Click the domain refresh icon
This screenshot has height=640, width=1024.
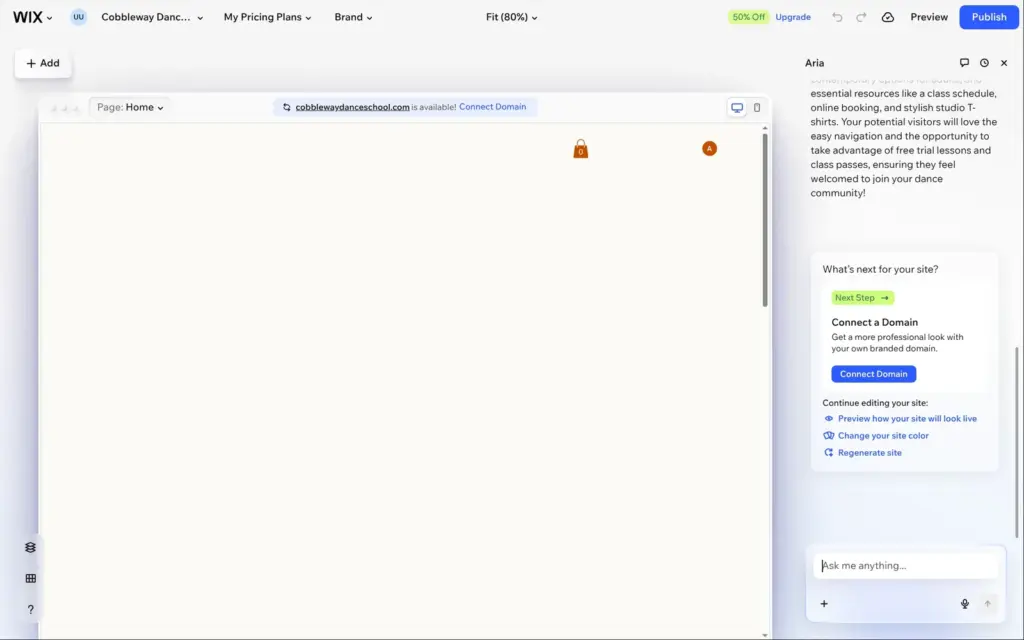point(286,107)
